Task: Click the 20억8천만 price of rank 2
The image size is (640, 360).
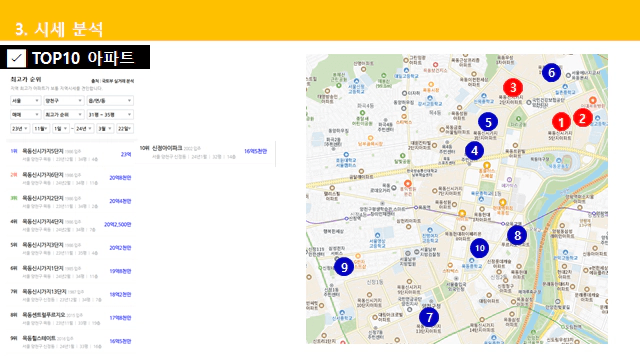Action: pyautogui.click(x=120, y=178)
